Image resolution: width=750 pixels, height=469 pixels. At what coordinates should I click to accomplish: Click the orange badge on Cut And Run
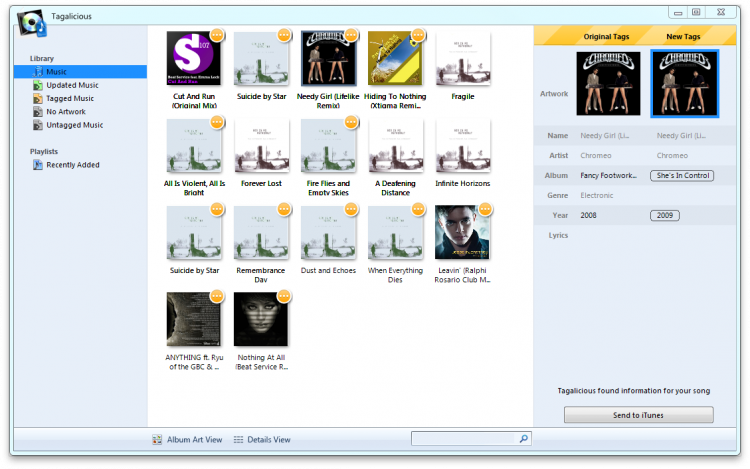217,35
